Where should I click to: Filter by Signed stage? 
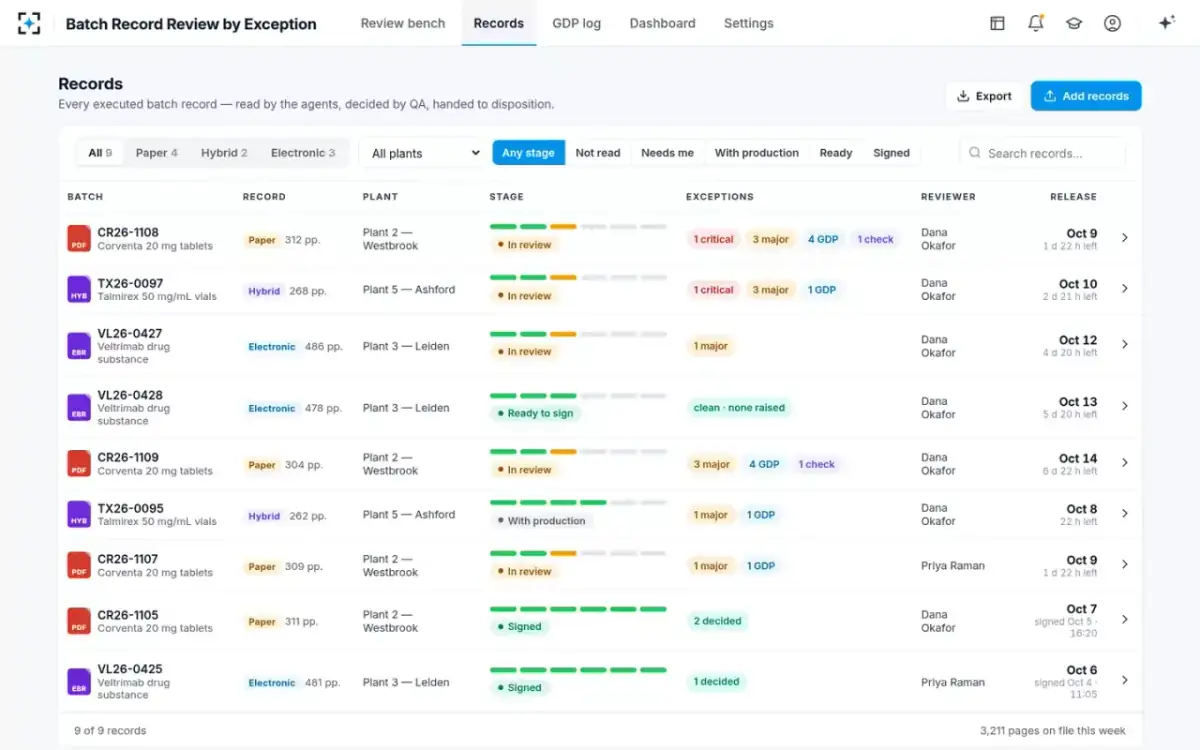[x=891, y=153]
